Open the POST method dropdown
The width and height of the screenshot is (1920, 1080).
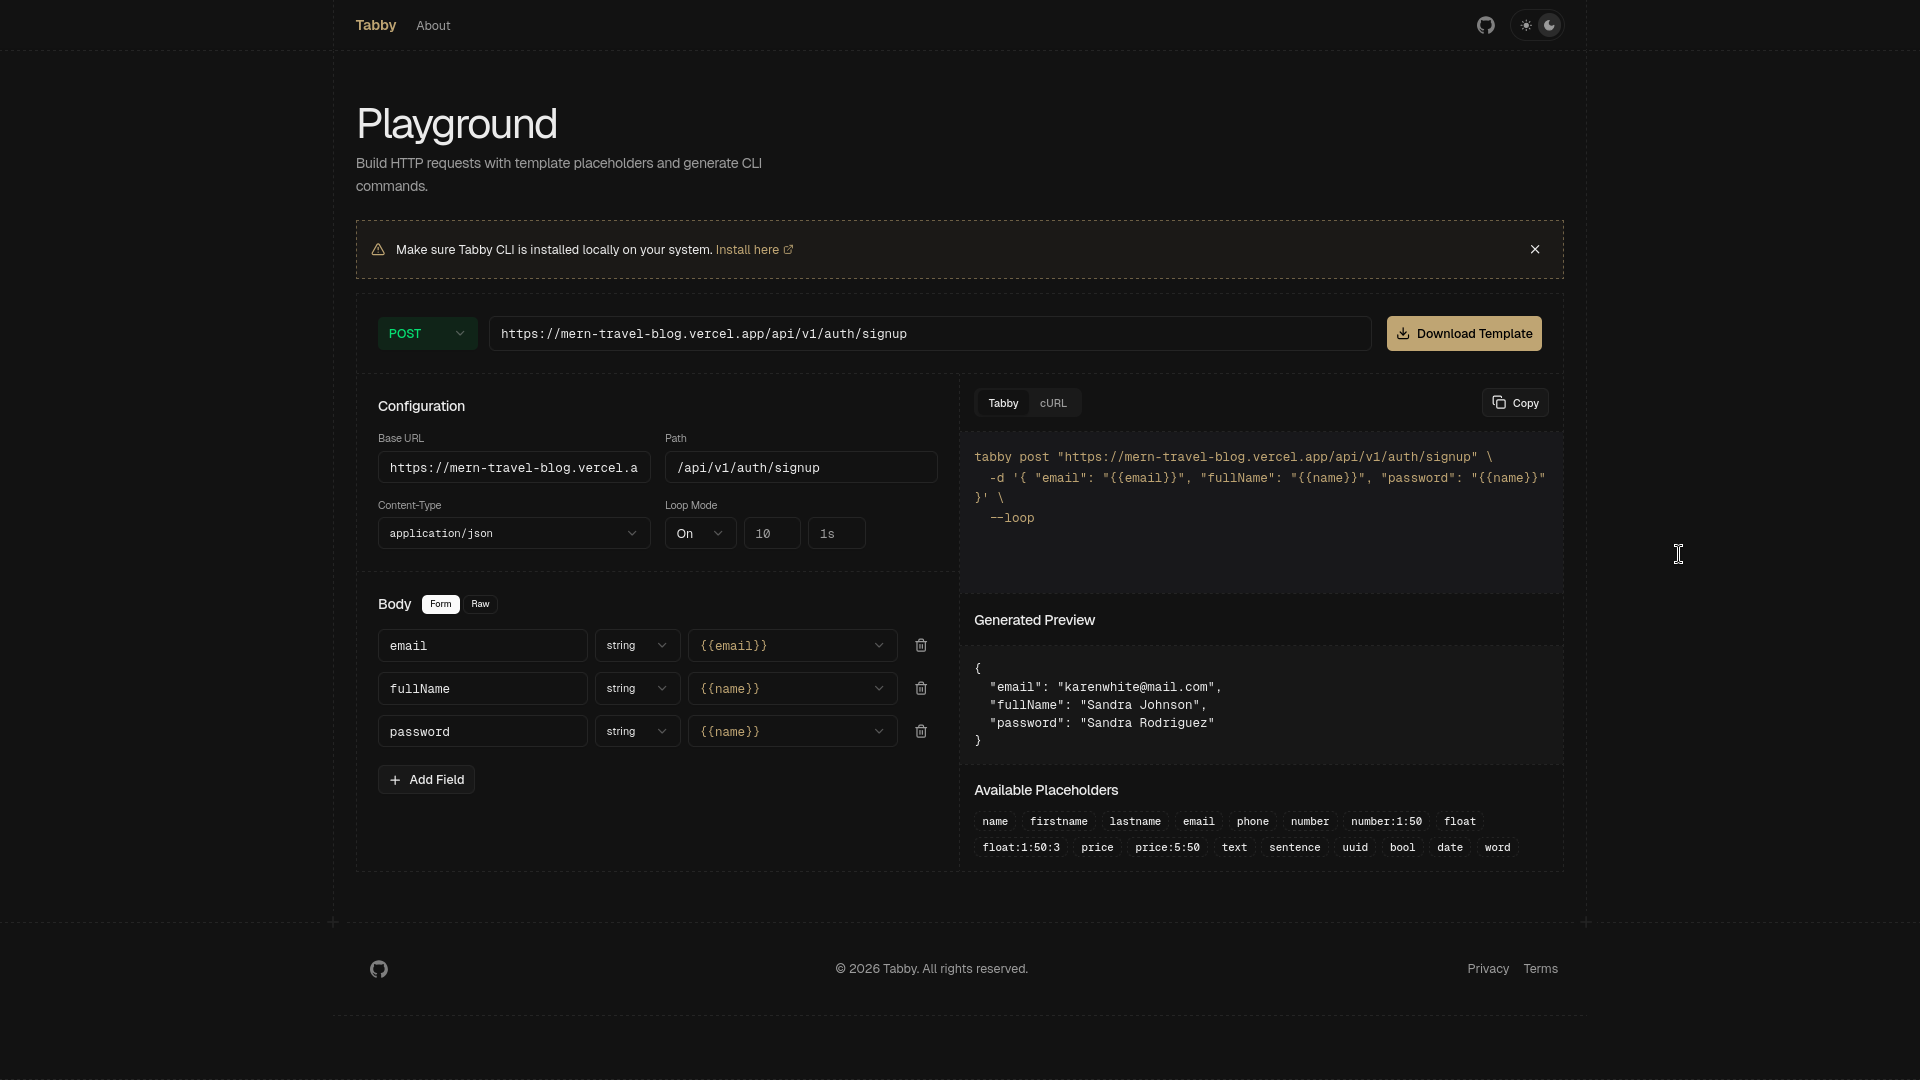pyautogui.click(x=427, y=334)
